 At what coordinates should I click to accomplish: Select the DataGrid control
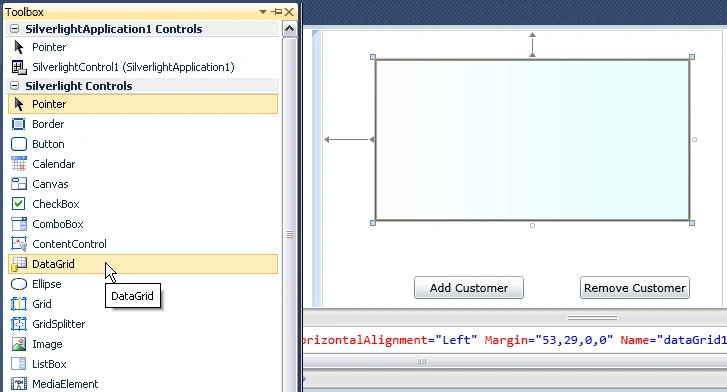(x=143, y=264)
